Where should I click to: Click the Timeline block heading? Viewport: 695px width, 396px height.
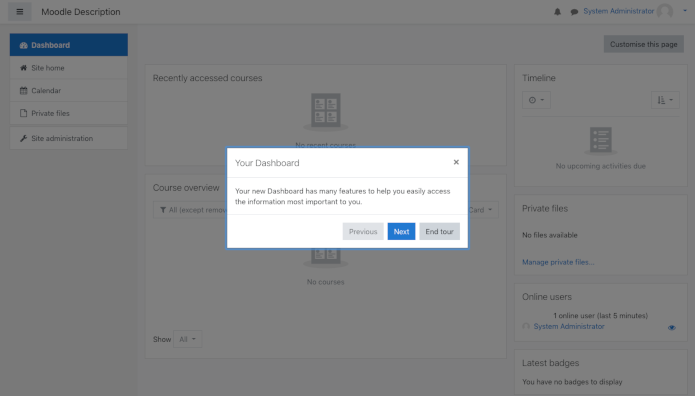click(539, 78)
